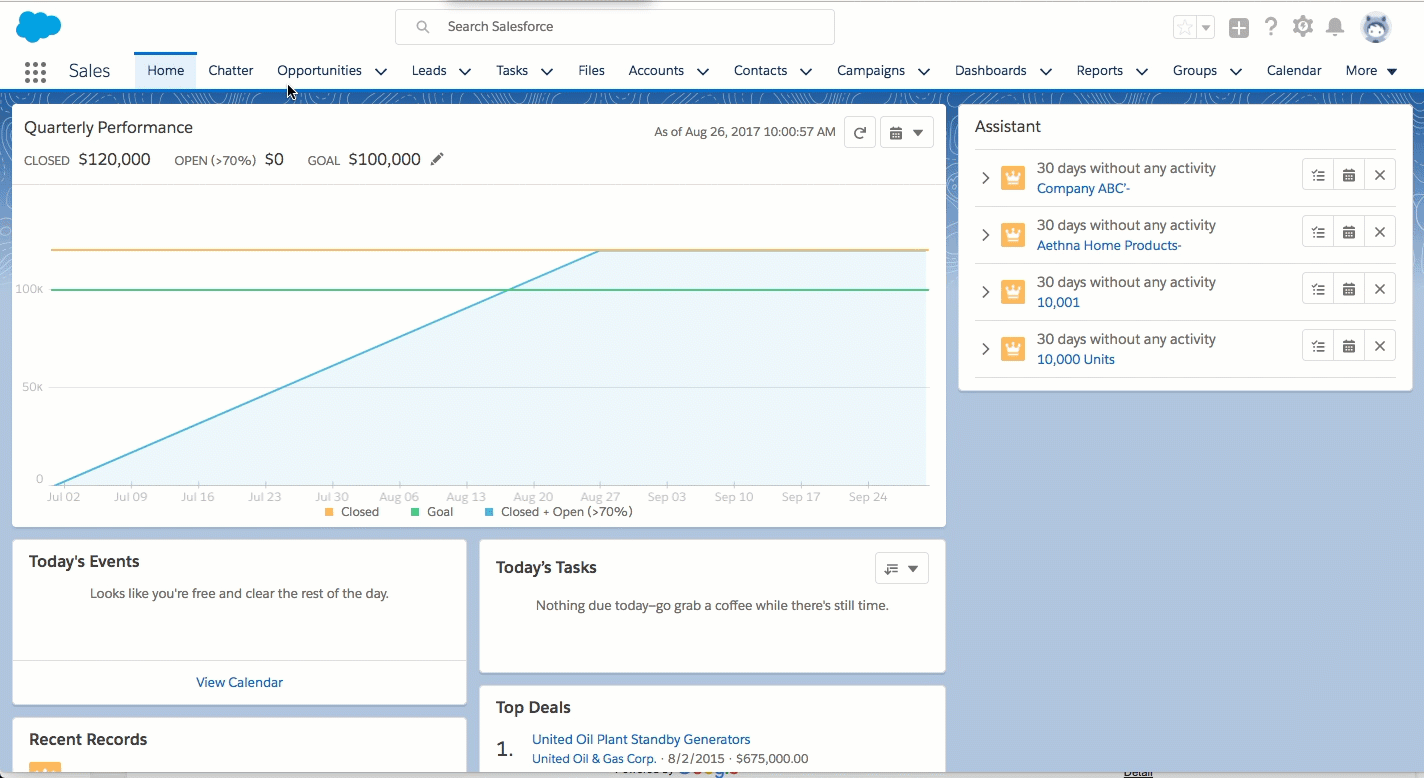This screenshot has height=778, width=1424.
Task: Create a task for 10,000 Units
Action: 1318,346
